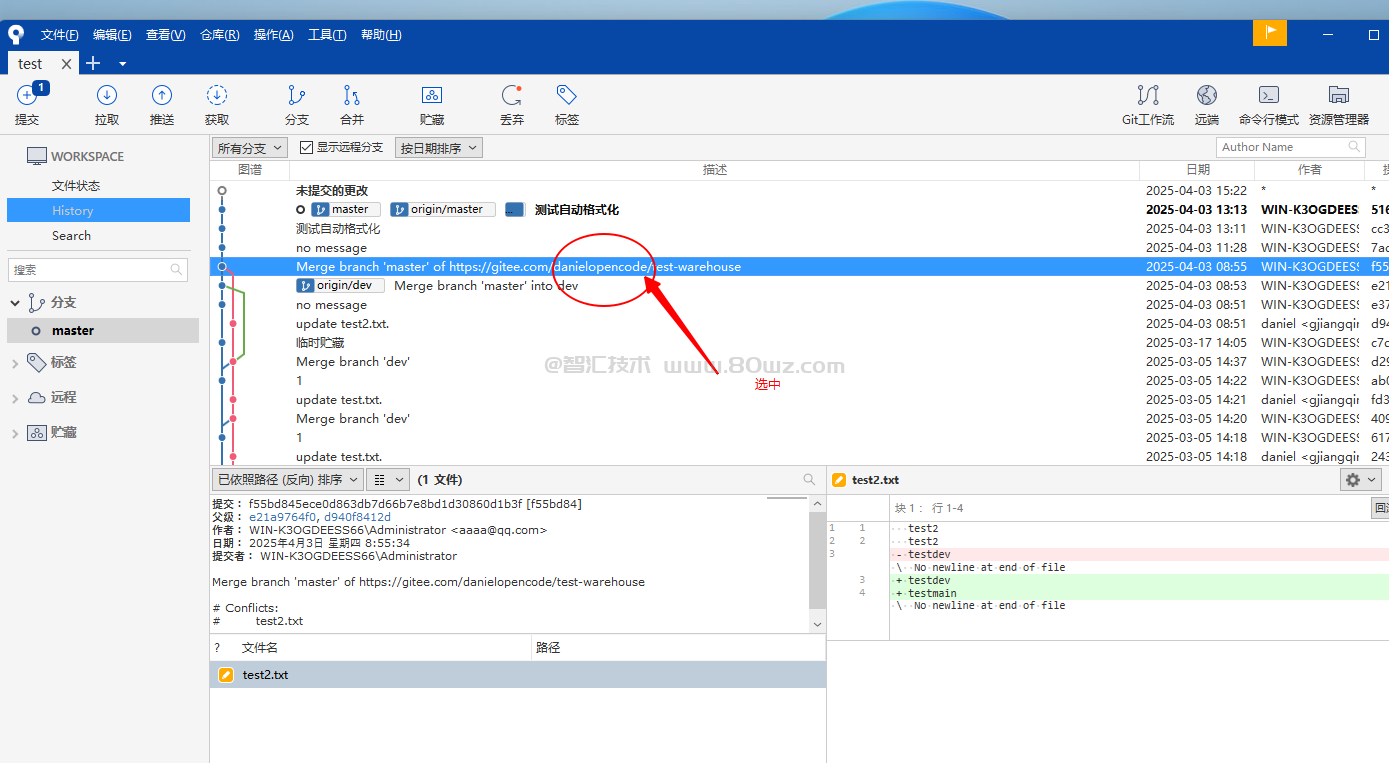Click the 合并 (Merge) toolbar icon
Screen dimensions: 1389x763
[352, 103]
